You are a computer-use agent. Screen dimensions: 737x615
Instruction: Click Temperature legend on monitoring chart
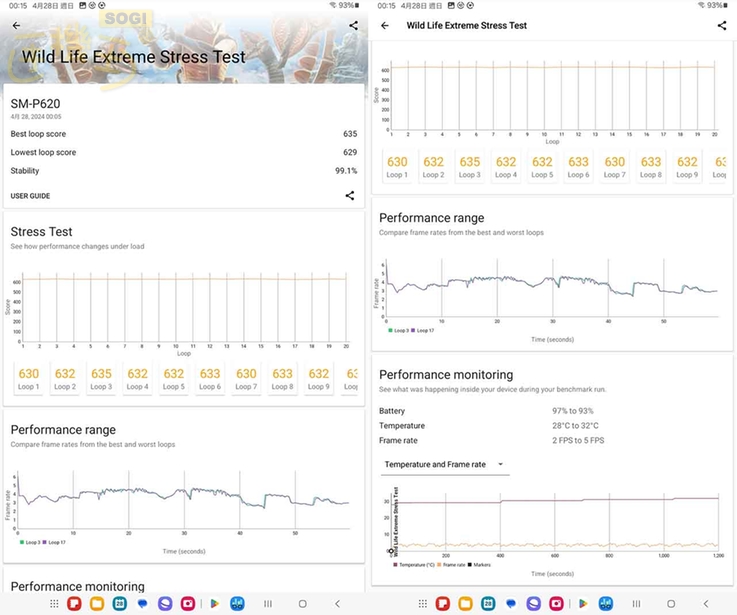coord(414,565)
